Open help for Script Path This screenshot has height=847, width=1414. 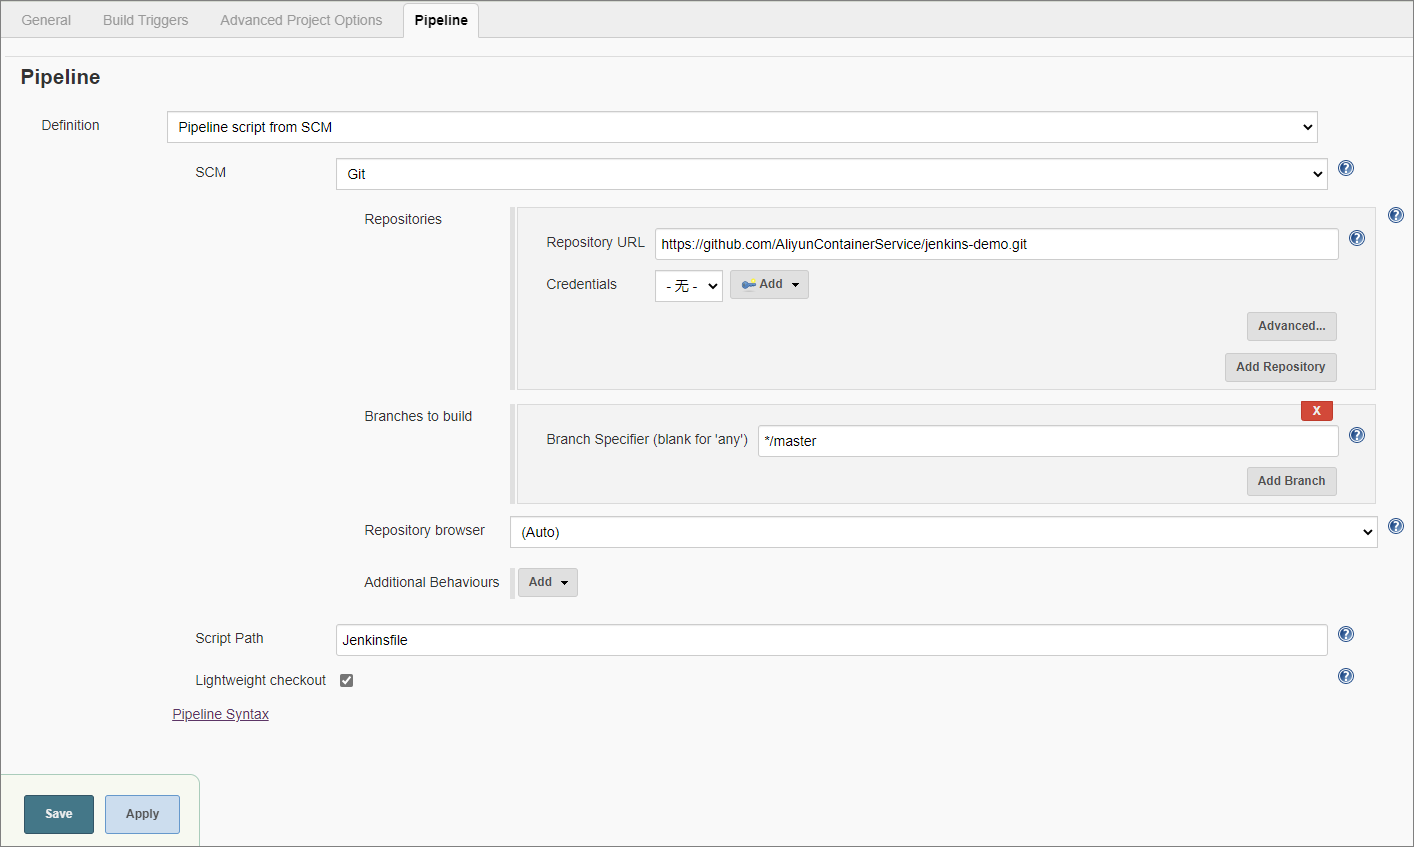pyautogui.click(x=1346, y=634)
